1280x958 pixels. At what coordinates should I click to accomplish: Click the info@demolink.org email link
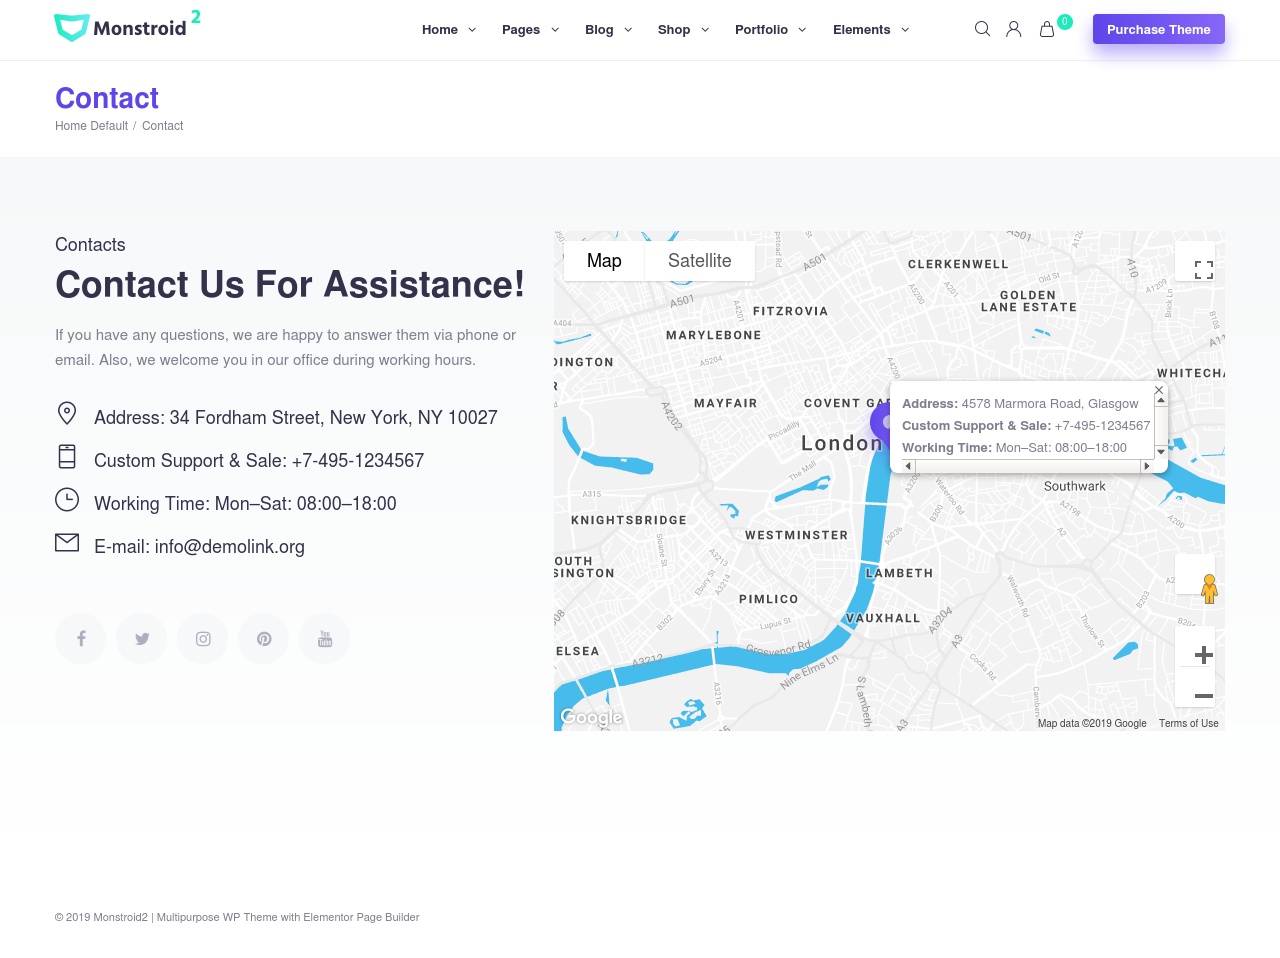pyautogui.click(x=229, y=547)
